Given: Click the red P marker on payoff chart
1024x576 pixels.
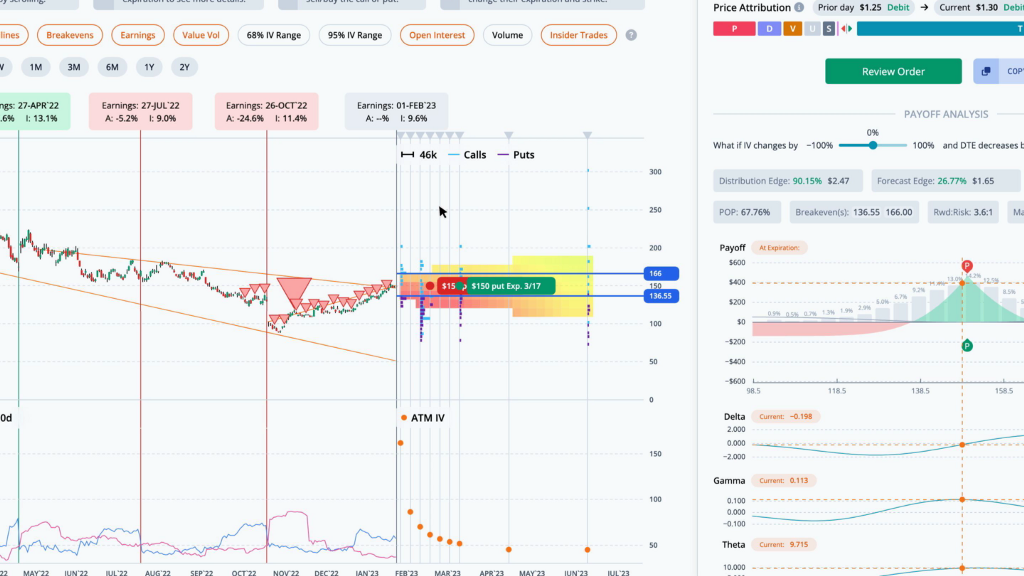Looking at the screenshot, I should tap(967, 266).
